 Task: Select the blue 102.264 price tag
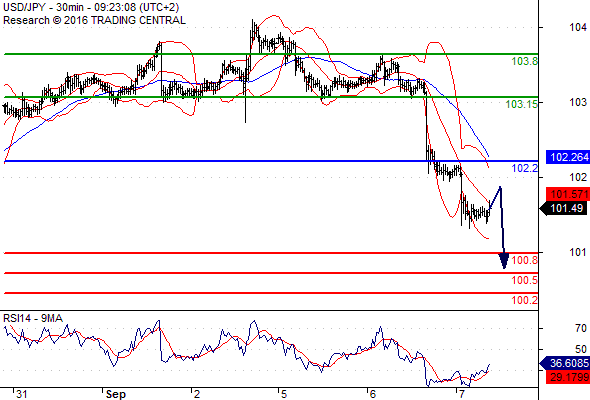point(567,157)
